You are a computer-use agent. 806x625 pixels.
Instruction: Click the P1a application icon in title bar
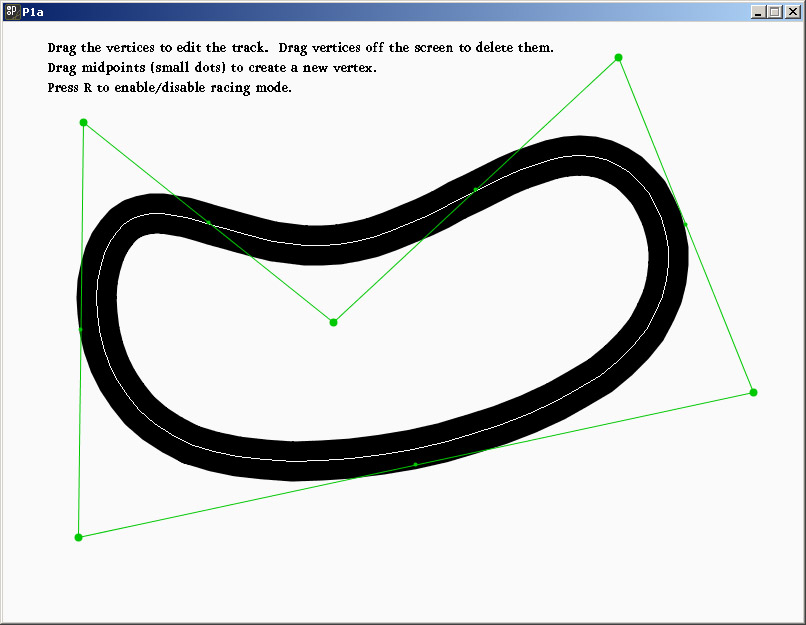(x=12, y=11)
